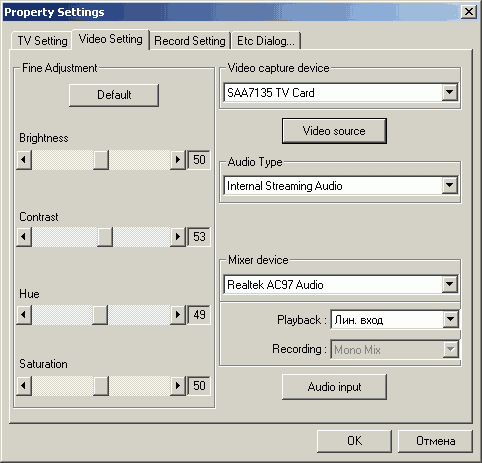Open the Etc Dialog... tab
This screenshot has height=463, width=482.
click(x=266, y=41)
